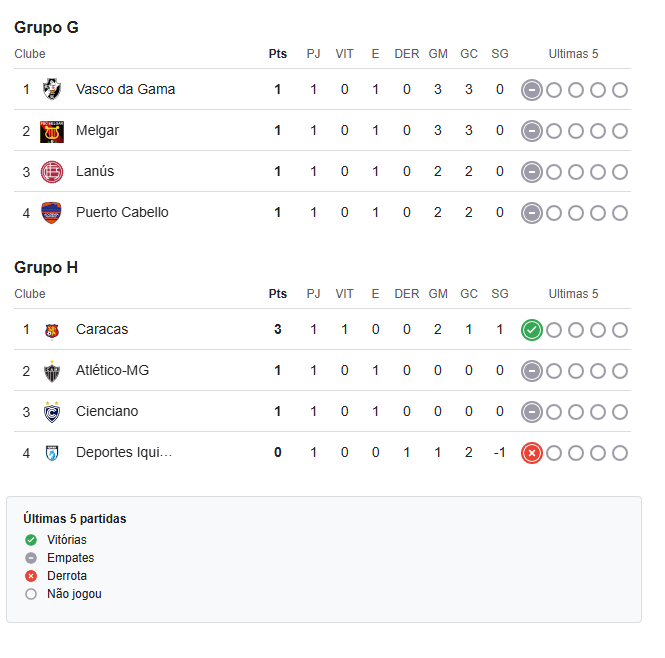Screen dimensions: 665x658
Task: Click the SG column header in Grupo H
Action: tap(500, 294)
